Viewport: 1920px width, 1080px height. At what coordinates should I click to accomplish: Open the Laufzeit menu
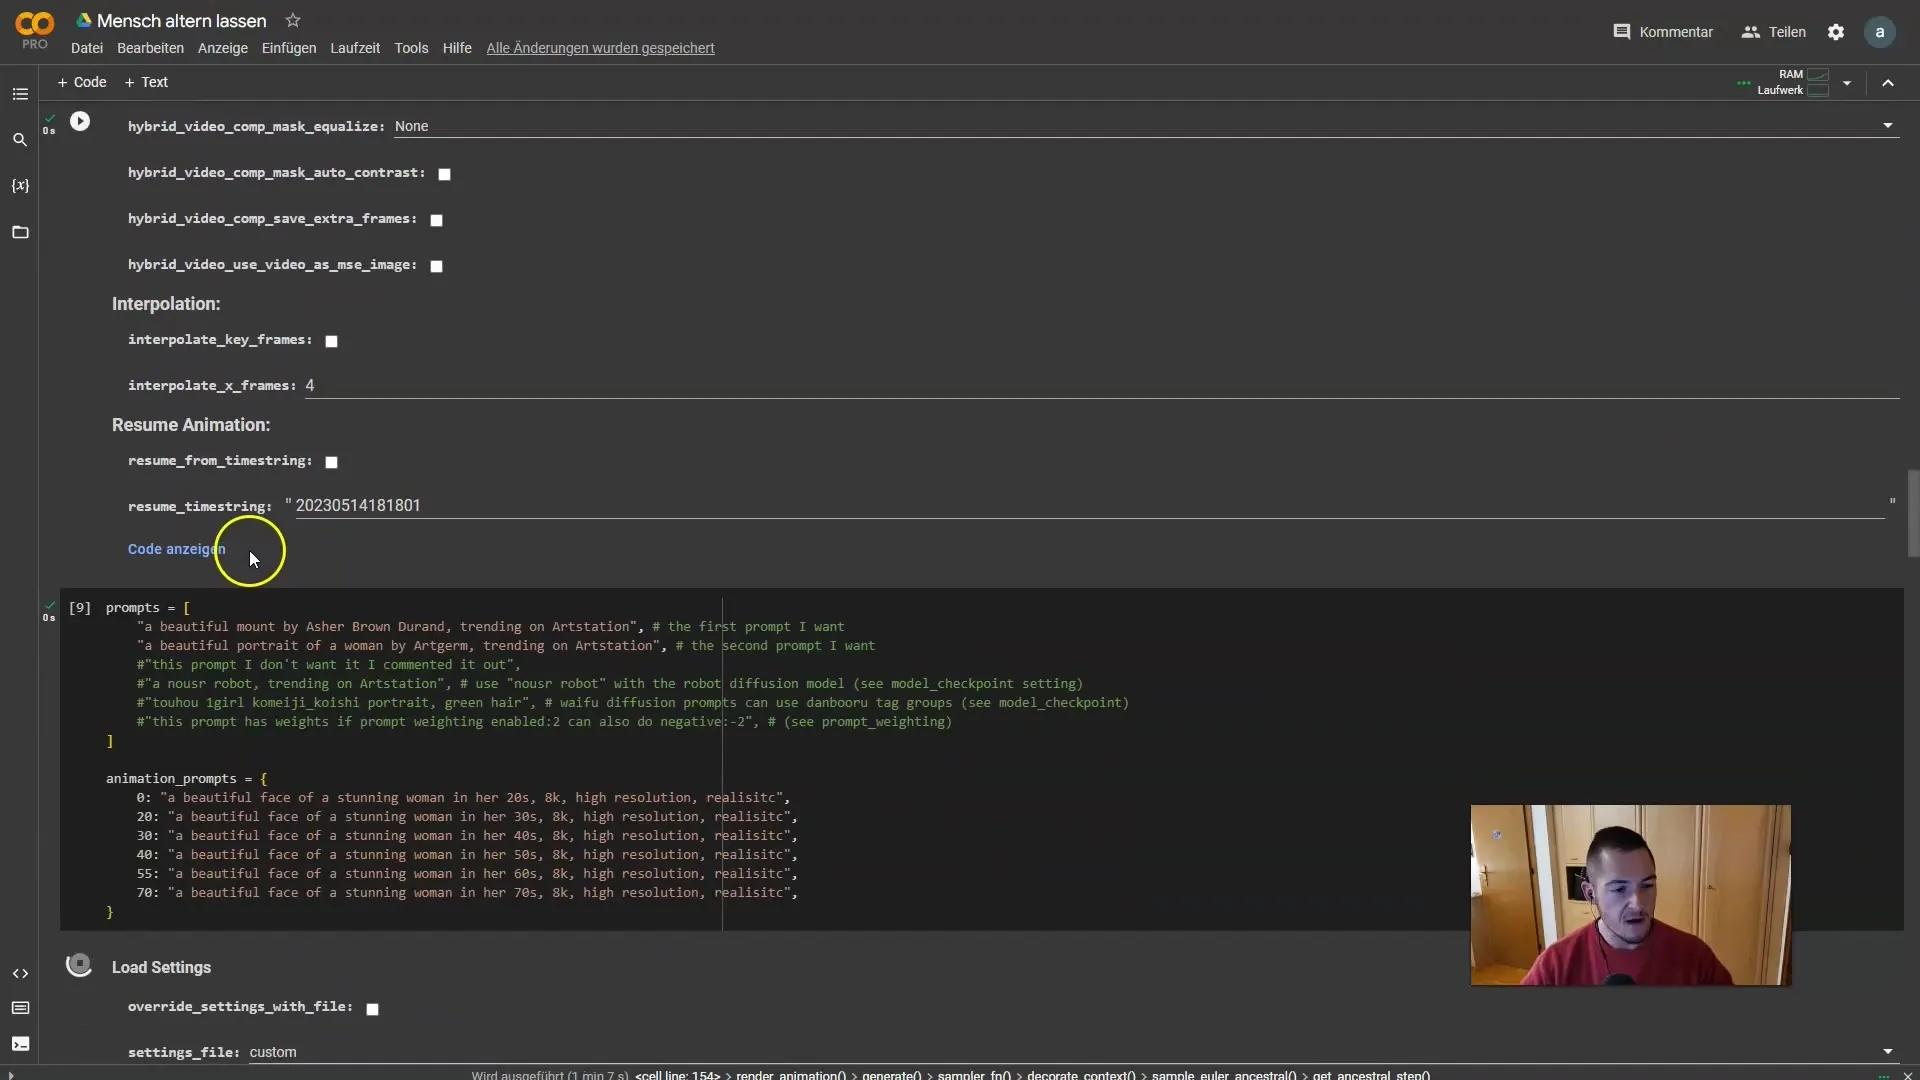355,48
